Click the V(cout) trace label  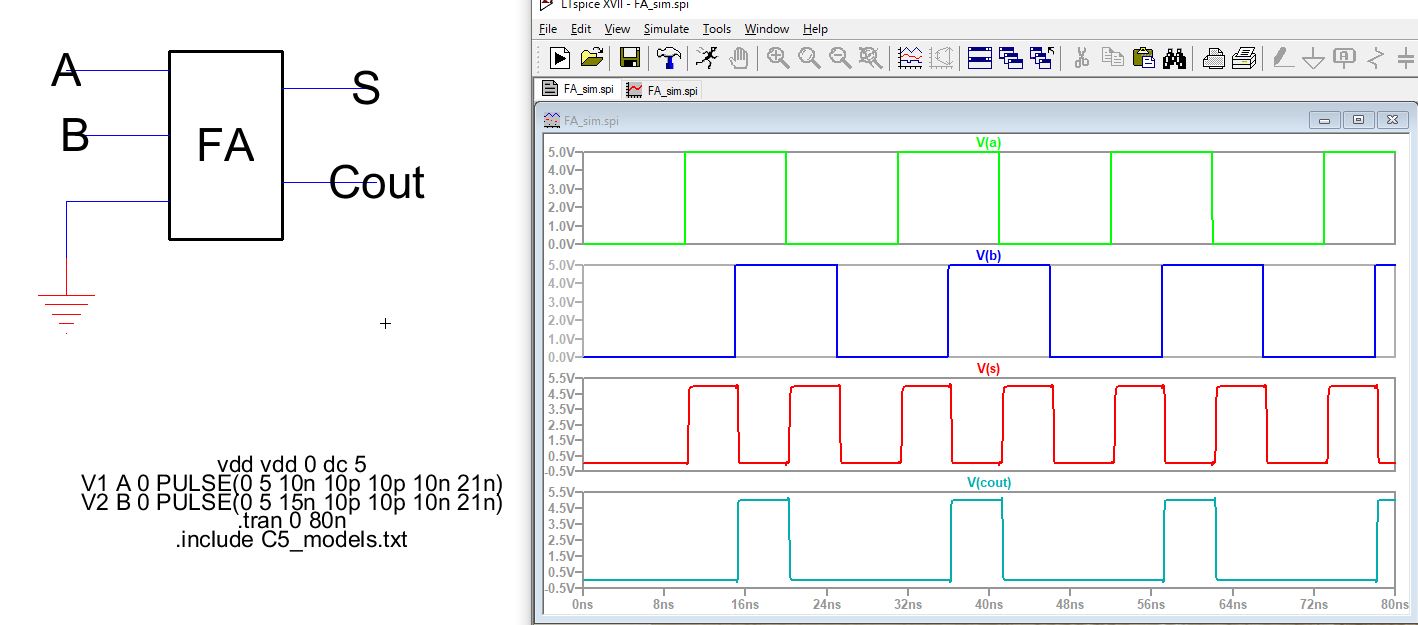988,482
